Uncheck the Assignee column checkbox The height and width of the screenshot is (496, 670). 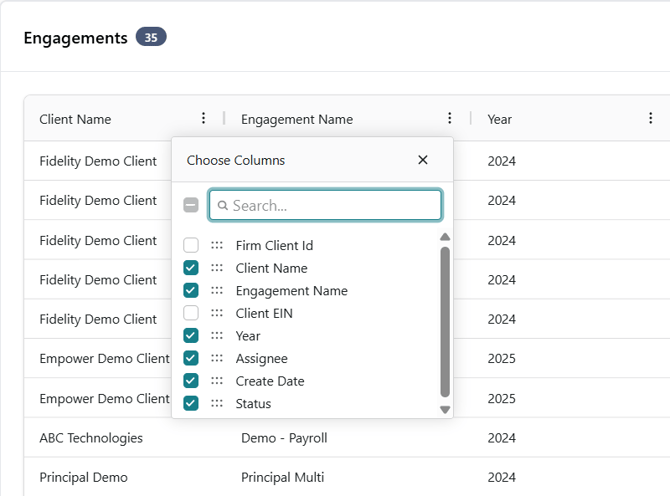191,358
